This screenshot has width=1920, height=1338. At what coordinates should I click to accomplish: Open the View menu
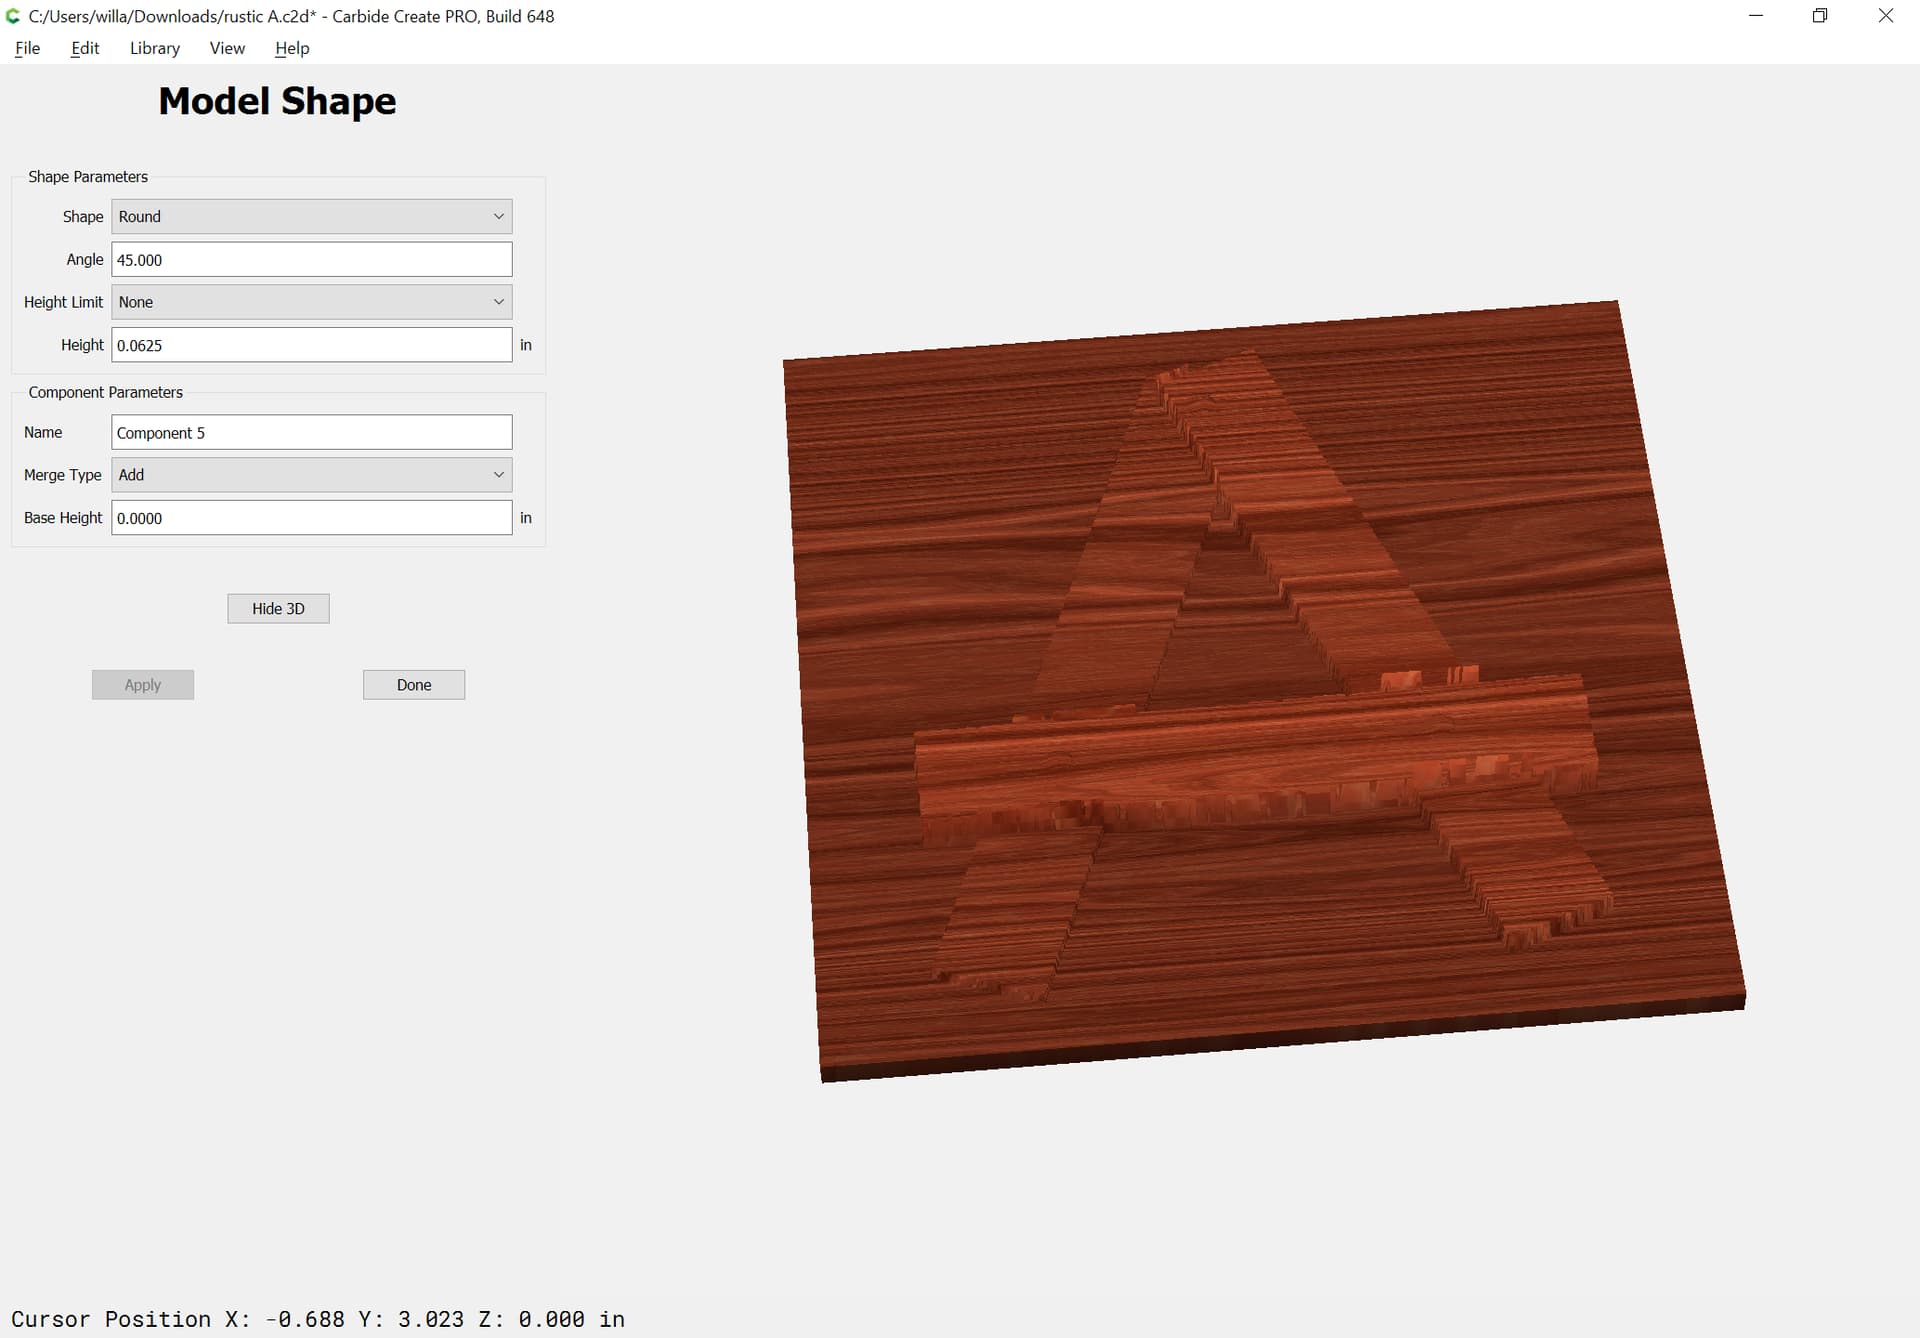(227, 48)
